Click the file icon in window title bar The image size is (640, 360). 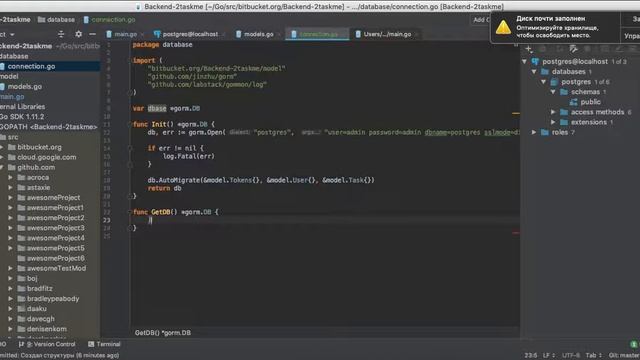click(138, 7)
